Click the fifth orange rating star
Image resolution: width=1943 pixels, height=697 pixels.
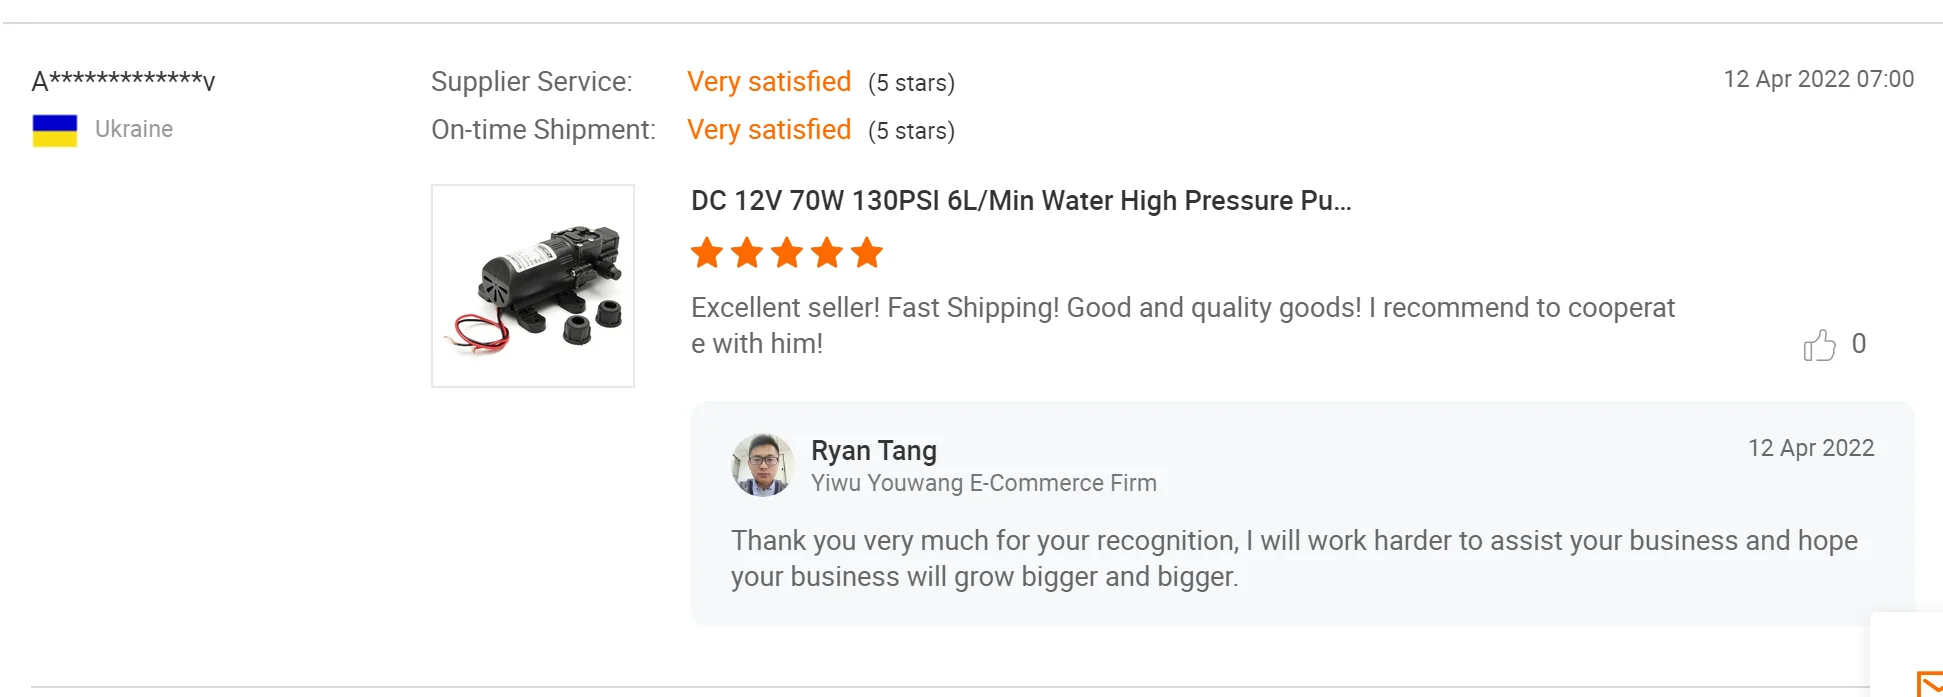click(867, 253)
